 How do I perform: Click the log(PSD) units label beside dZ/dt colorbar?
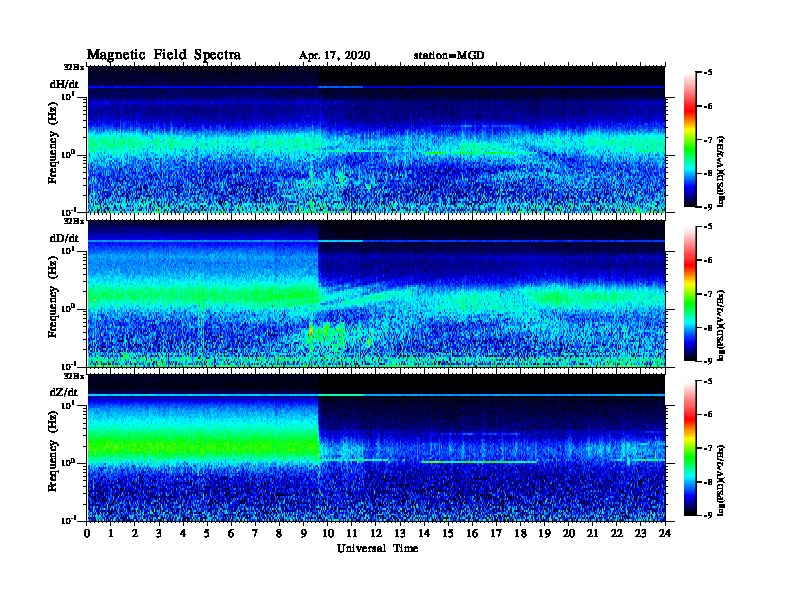[721, 480]
